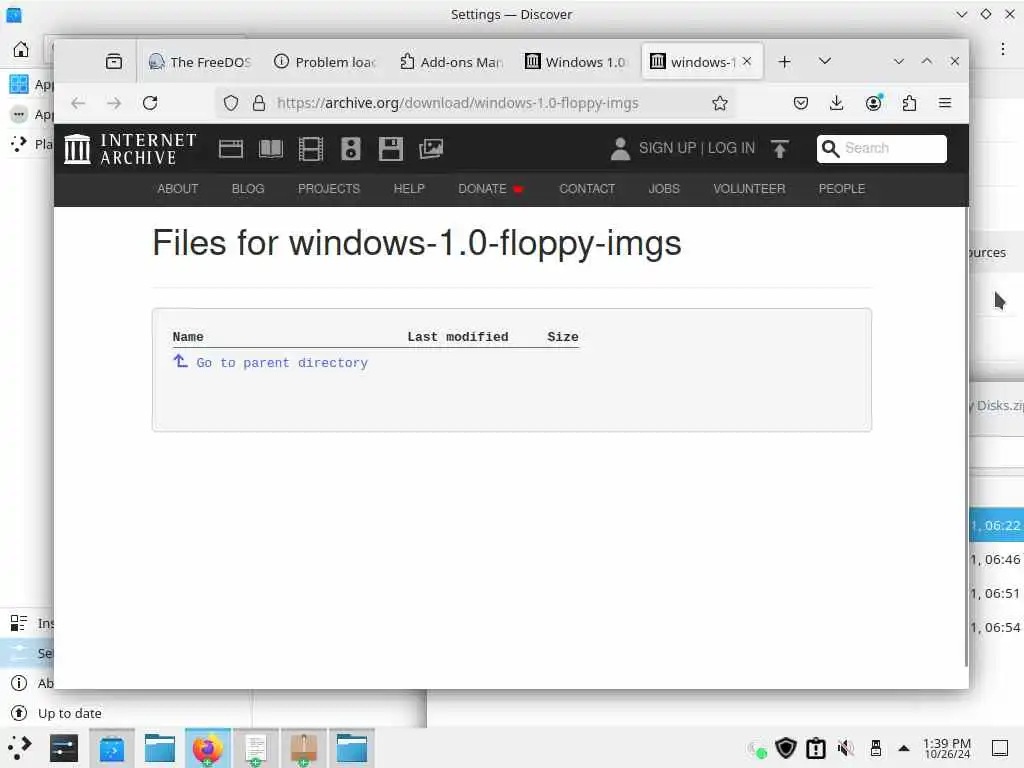Viewport: 1024px width, 768px height.
Task: Switch to Windows 1.0 tab
Action: click(x=576, y=61)
